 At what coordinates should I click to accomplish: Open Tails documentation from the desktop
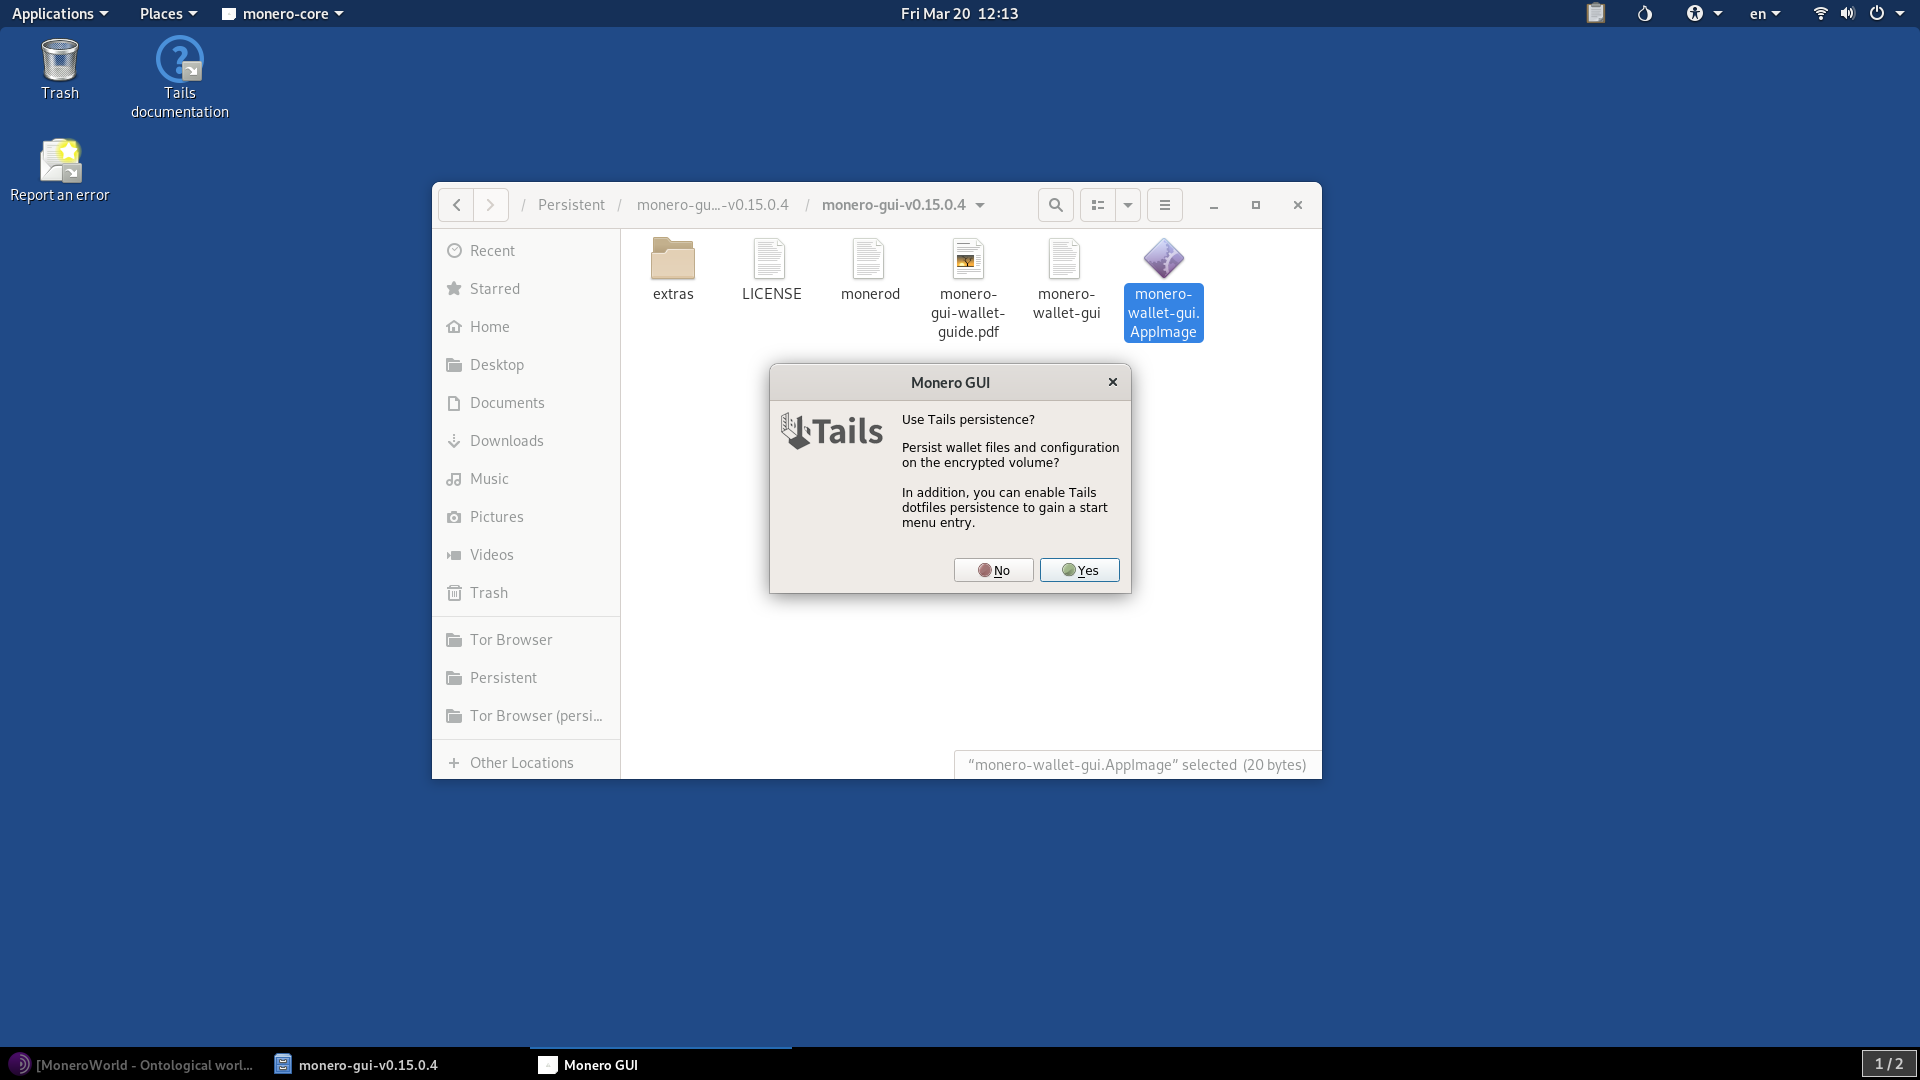(179, 60)
